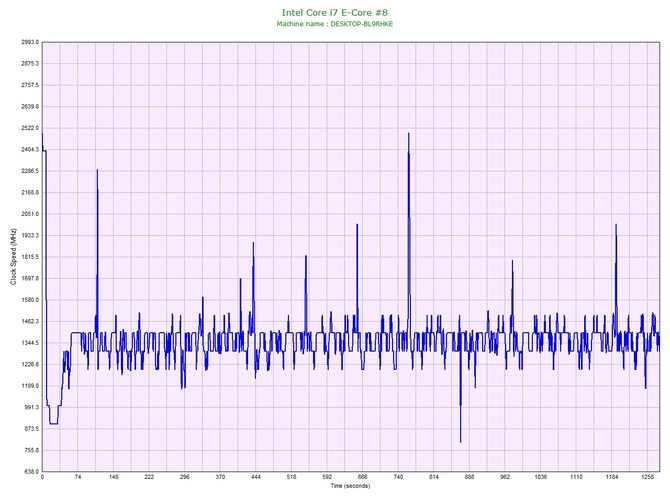Click the 'Time (seconds)' axis label
Image resolution: width=670 pixels, height=503 pixels.
click(350, 486)
